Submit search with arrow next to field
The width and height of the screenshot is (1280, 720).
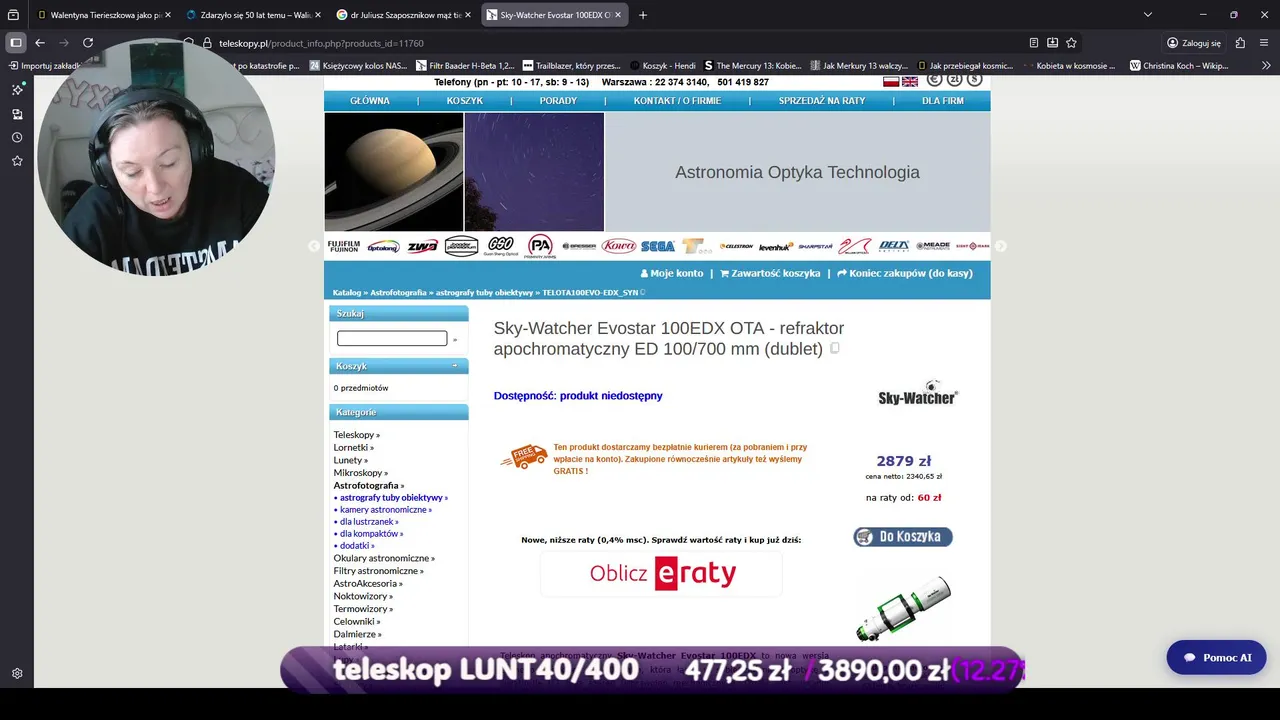[455, 340]
